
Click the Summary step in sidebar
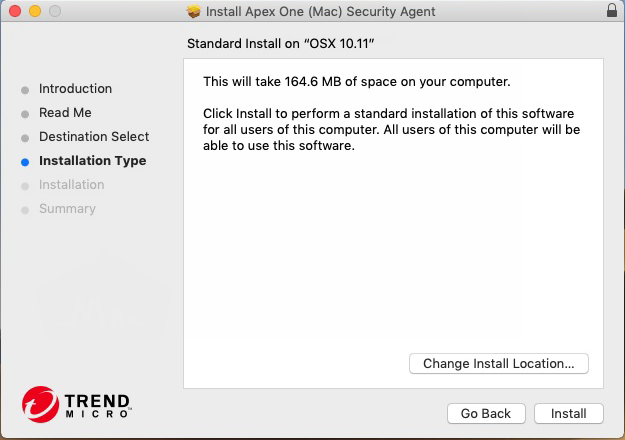coord(67,209)
